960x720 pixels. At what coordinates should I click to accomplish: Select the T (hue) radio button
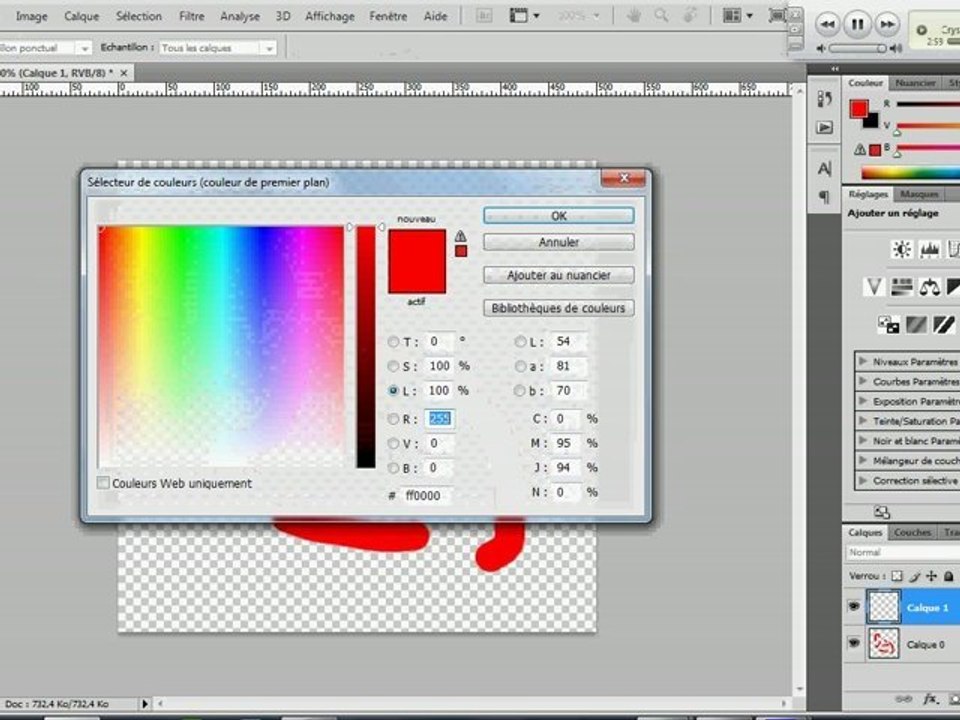tap(393, 342)
